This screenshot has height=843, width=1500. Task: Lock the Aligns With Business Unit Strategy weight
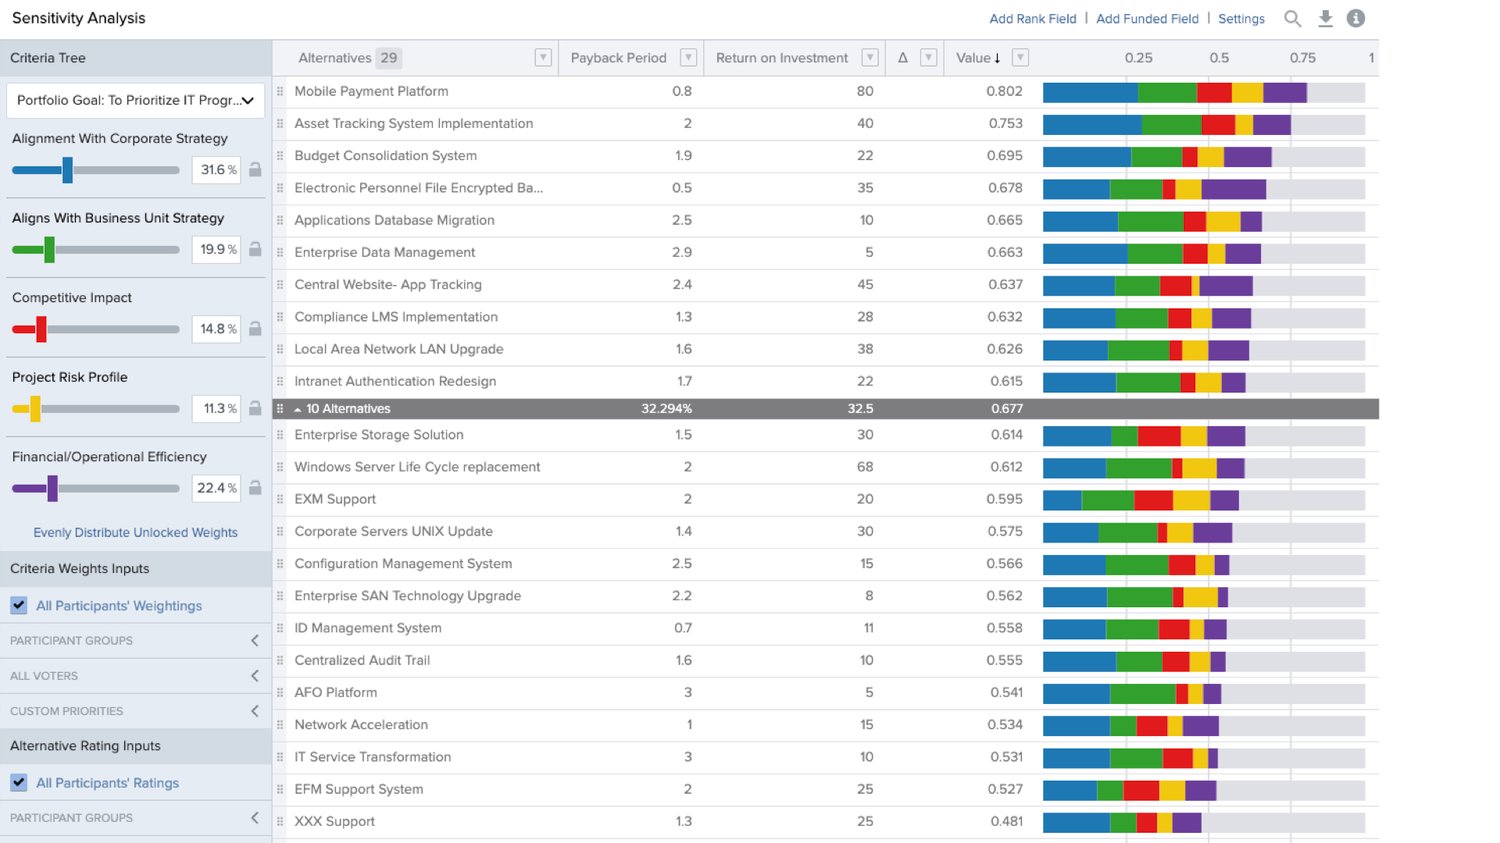(255, 249)
